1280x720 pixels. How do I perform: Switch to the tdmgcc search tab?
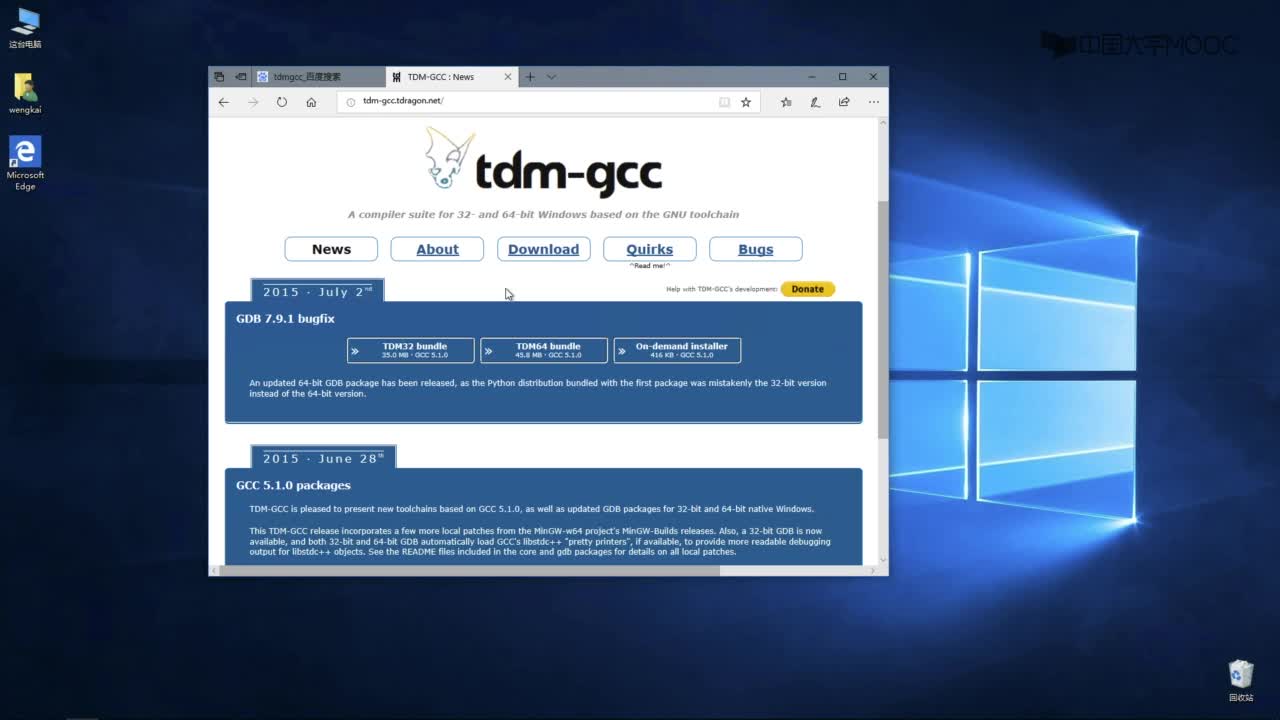point(319,77)
